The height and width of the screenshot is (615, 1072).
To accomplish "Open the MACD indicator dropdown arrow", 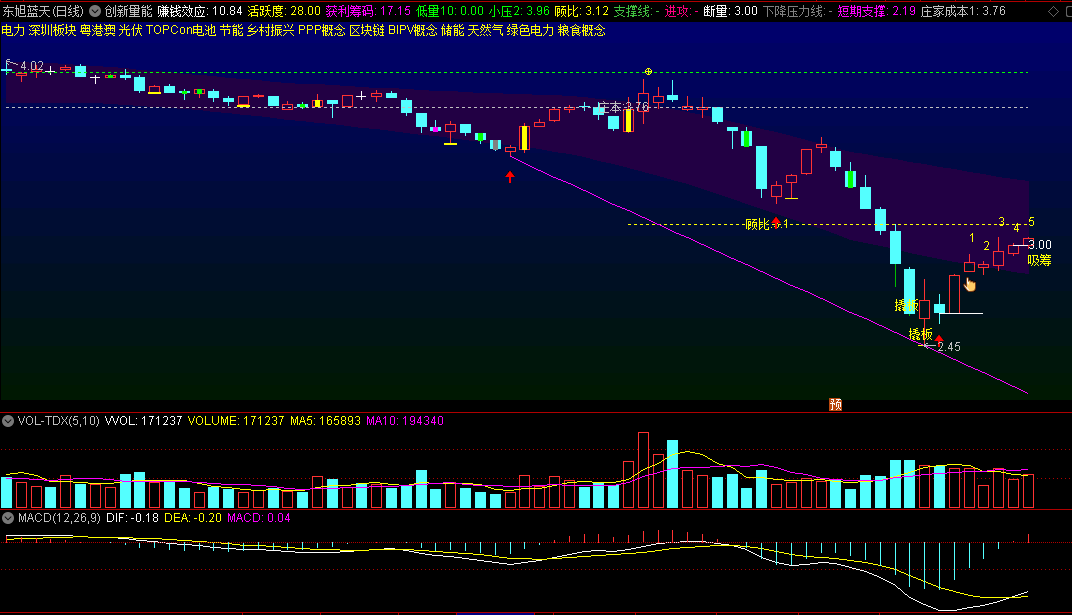I will point(8,518).
